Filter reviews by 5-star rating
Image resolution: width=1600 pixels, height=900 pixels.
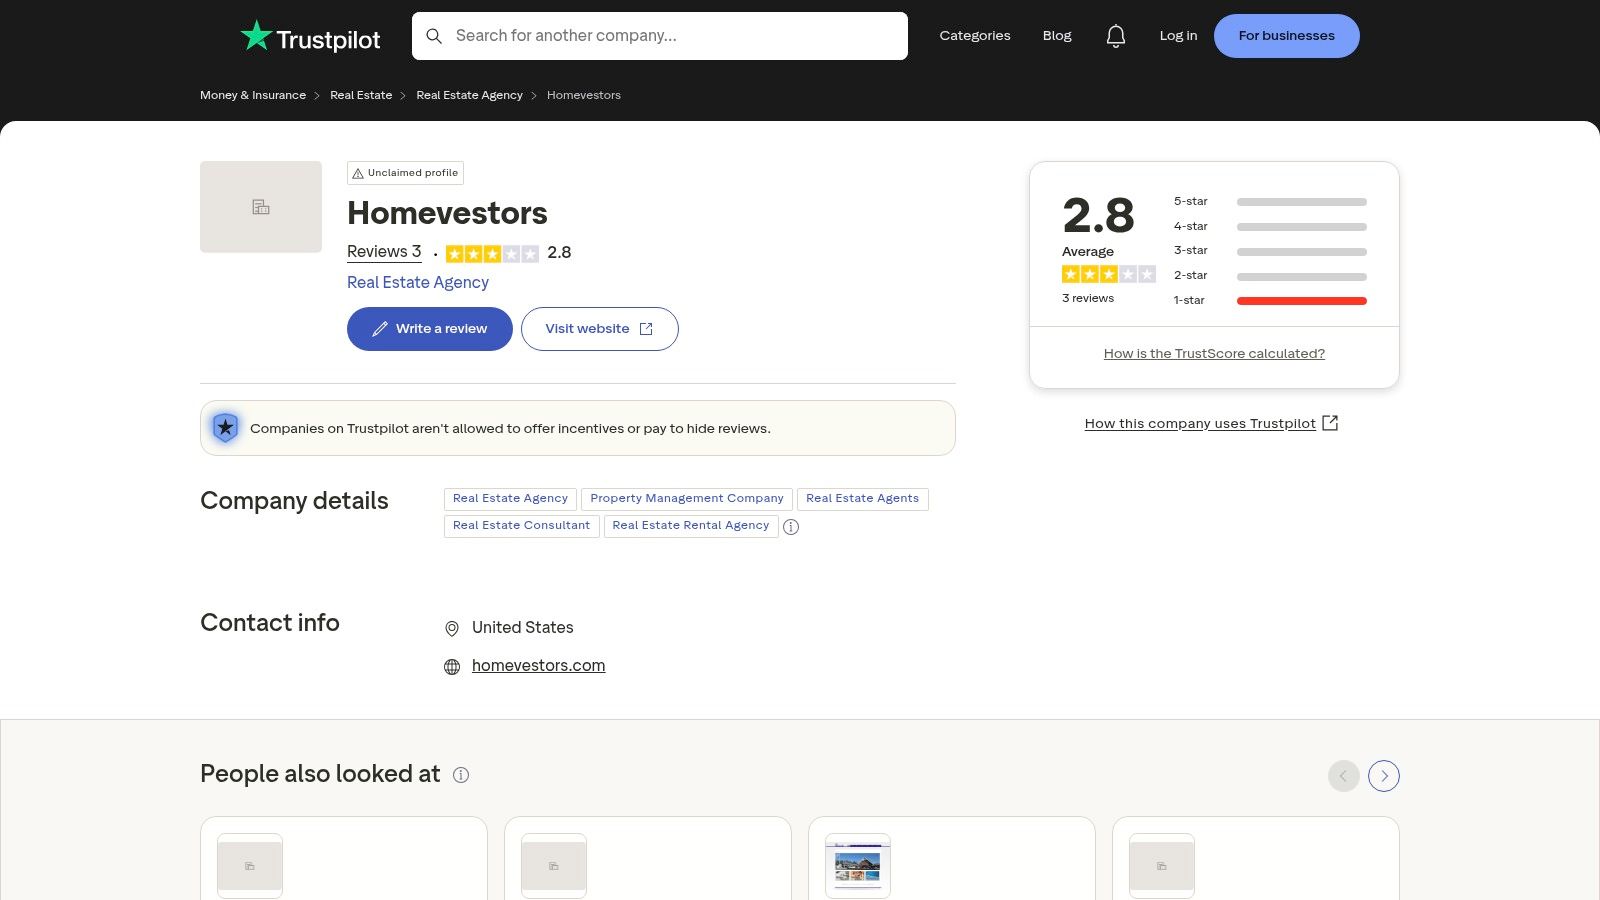1270,202
